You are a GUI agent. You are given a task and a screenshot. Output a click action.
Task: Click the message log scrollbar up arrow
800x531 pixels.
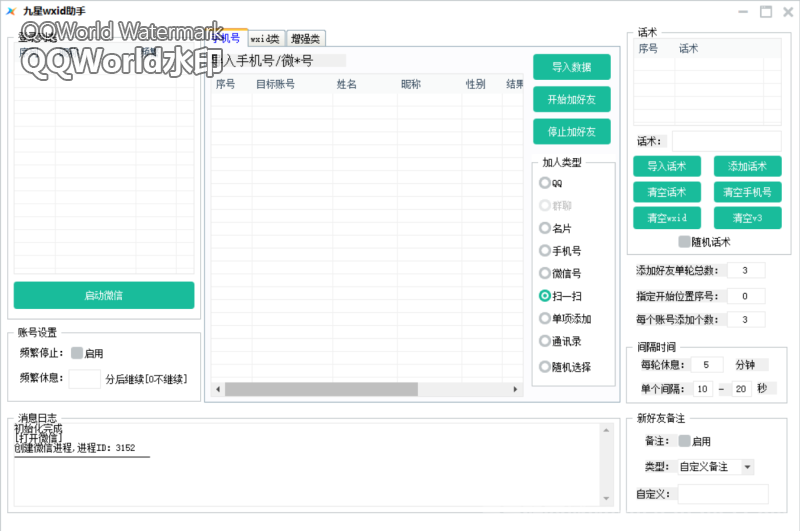(606, 430)
